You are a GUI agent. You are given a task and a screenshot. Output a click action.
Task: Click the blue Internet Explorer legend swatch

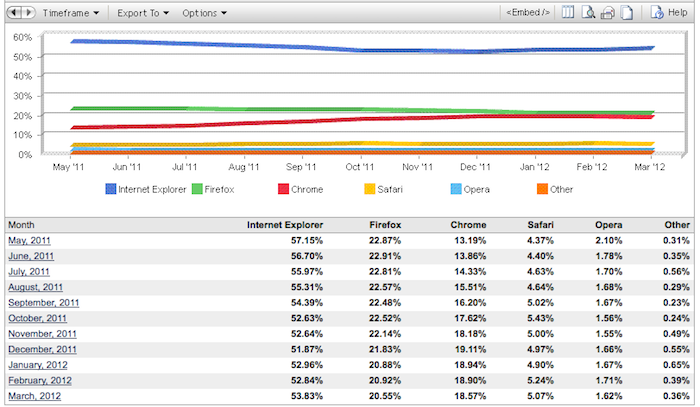[x=111, y=189]
